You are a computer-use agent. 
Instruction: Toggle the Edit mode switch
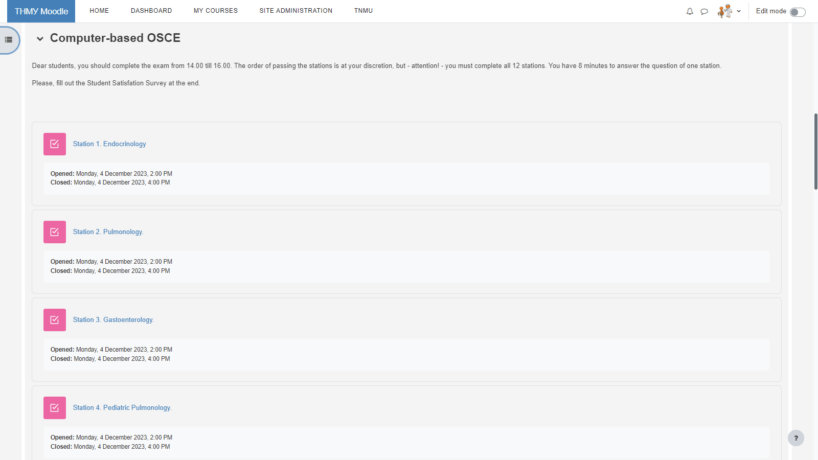point(797,11)
